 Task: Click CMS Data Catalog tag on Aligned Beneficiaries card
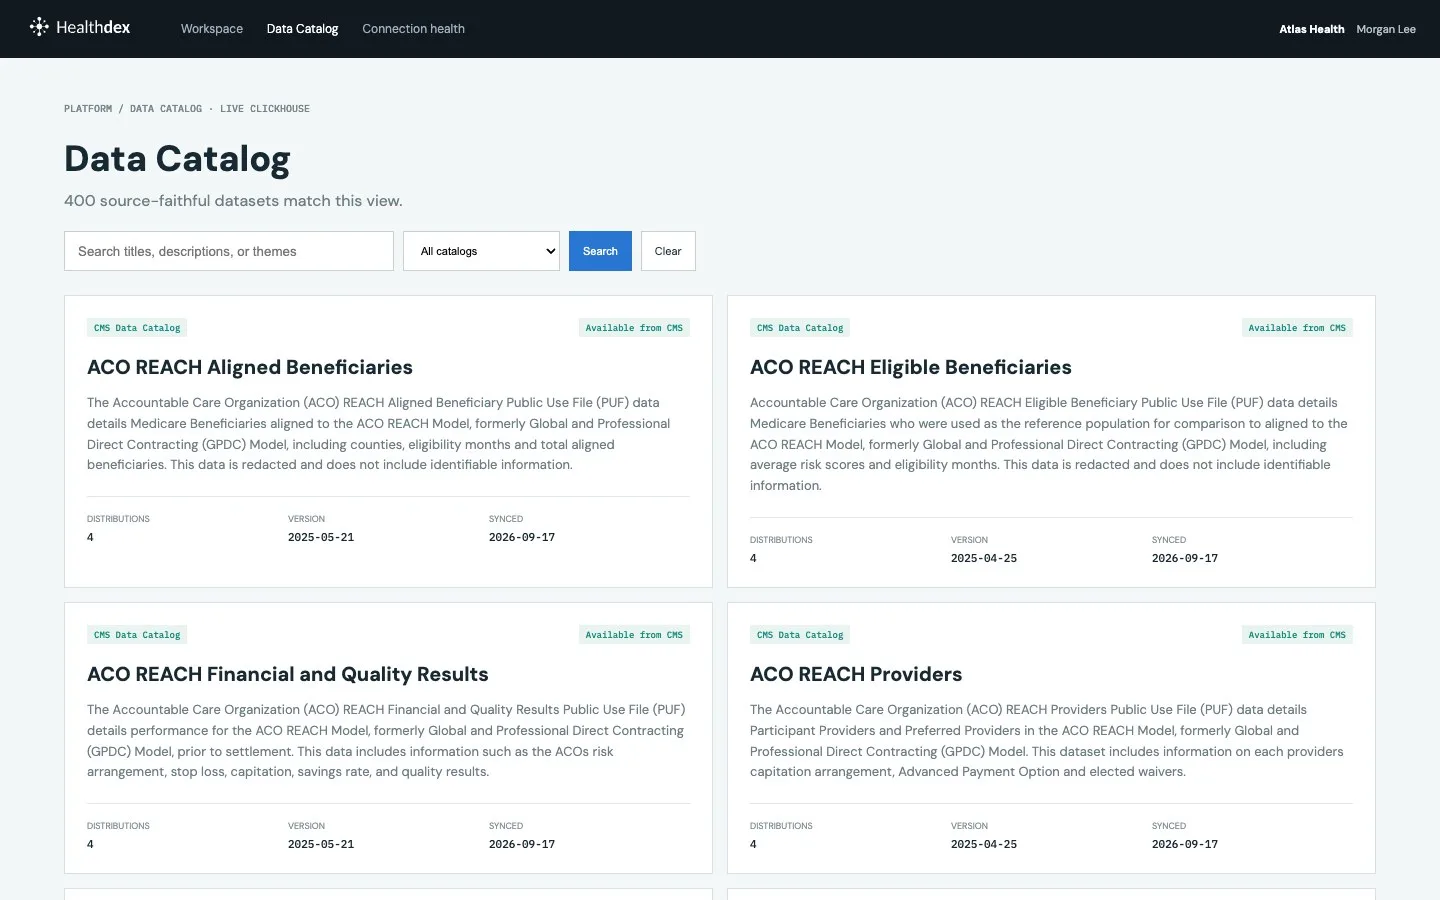(x=137, y=328)
